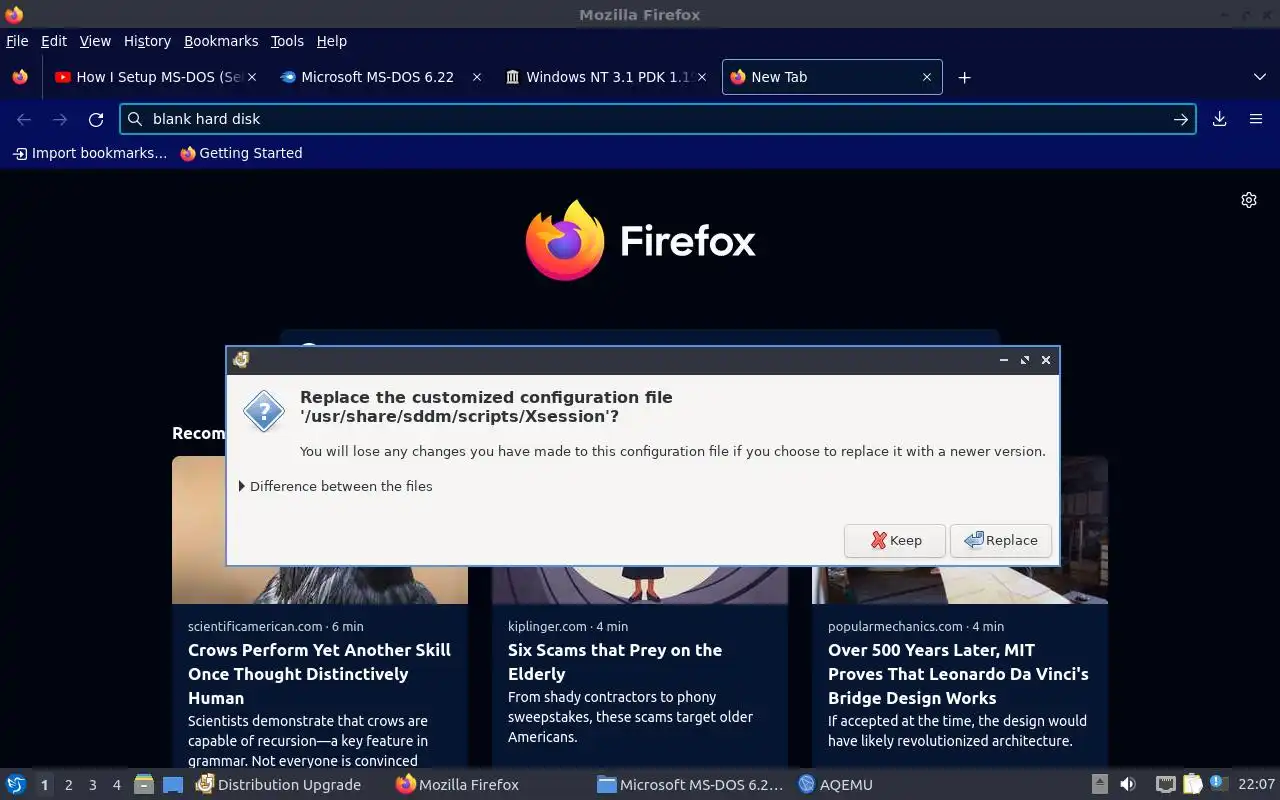Image resolution: width=1280 pixels, height=800 pixels.
Task: Open the application launcher menu in taskbar
Action: [x=16, y=785]
